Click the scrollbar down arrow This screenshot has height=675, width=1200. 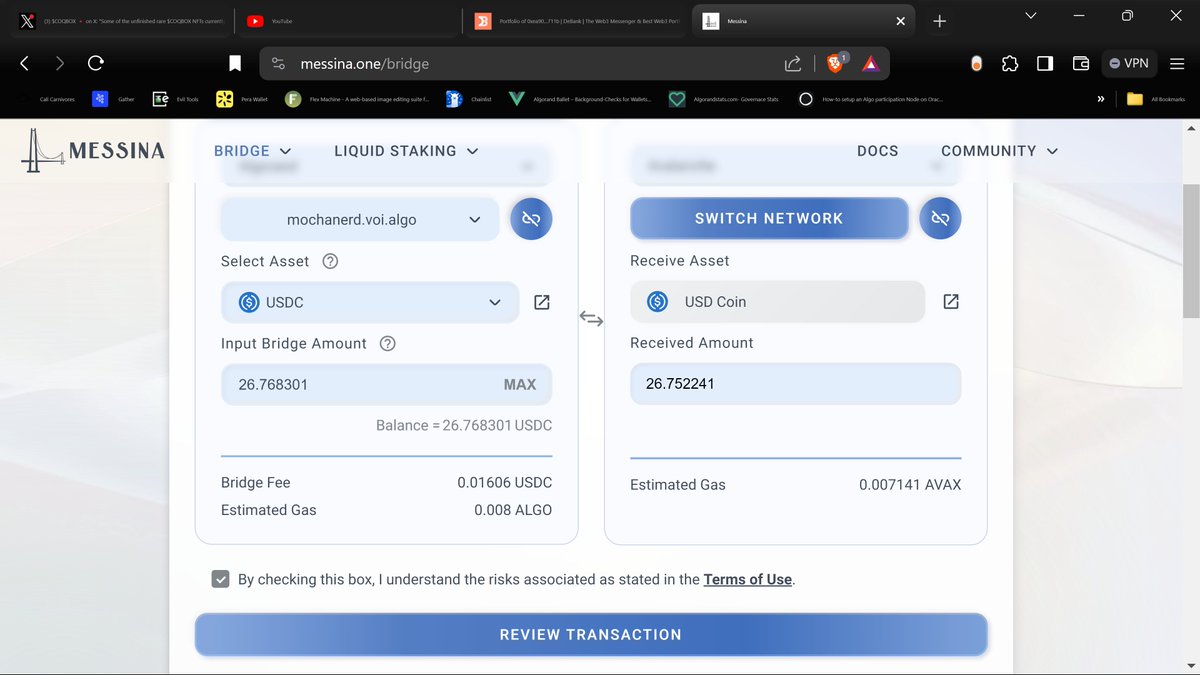1190,665
